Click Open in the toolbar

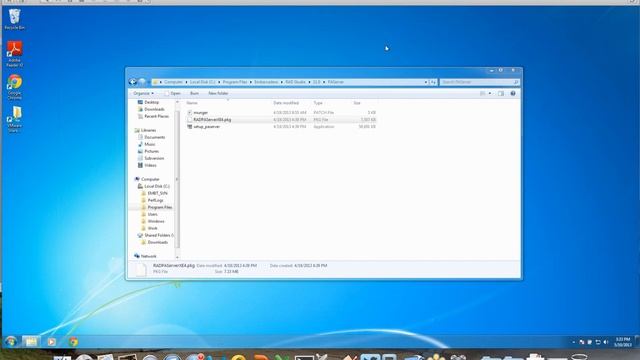[173, 93]
